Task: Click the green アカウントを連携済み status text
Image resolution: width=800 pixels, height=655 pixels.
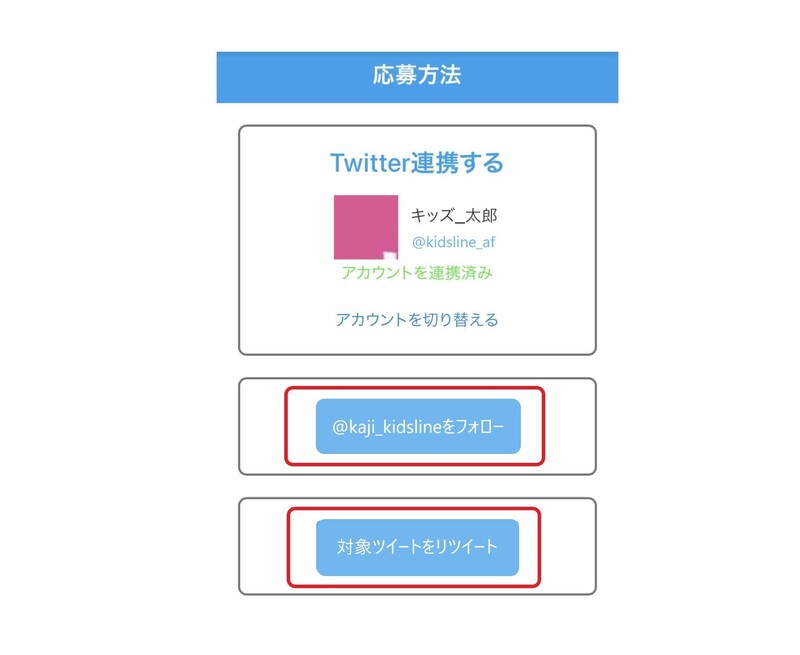Action: point(417,272)
